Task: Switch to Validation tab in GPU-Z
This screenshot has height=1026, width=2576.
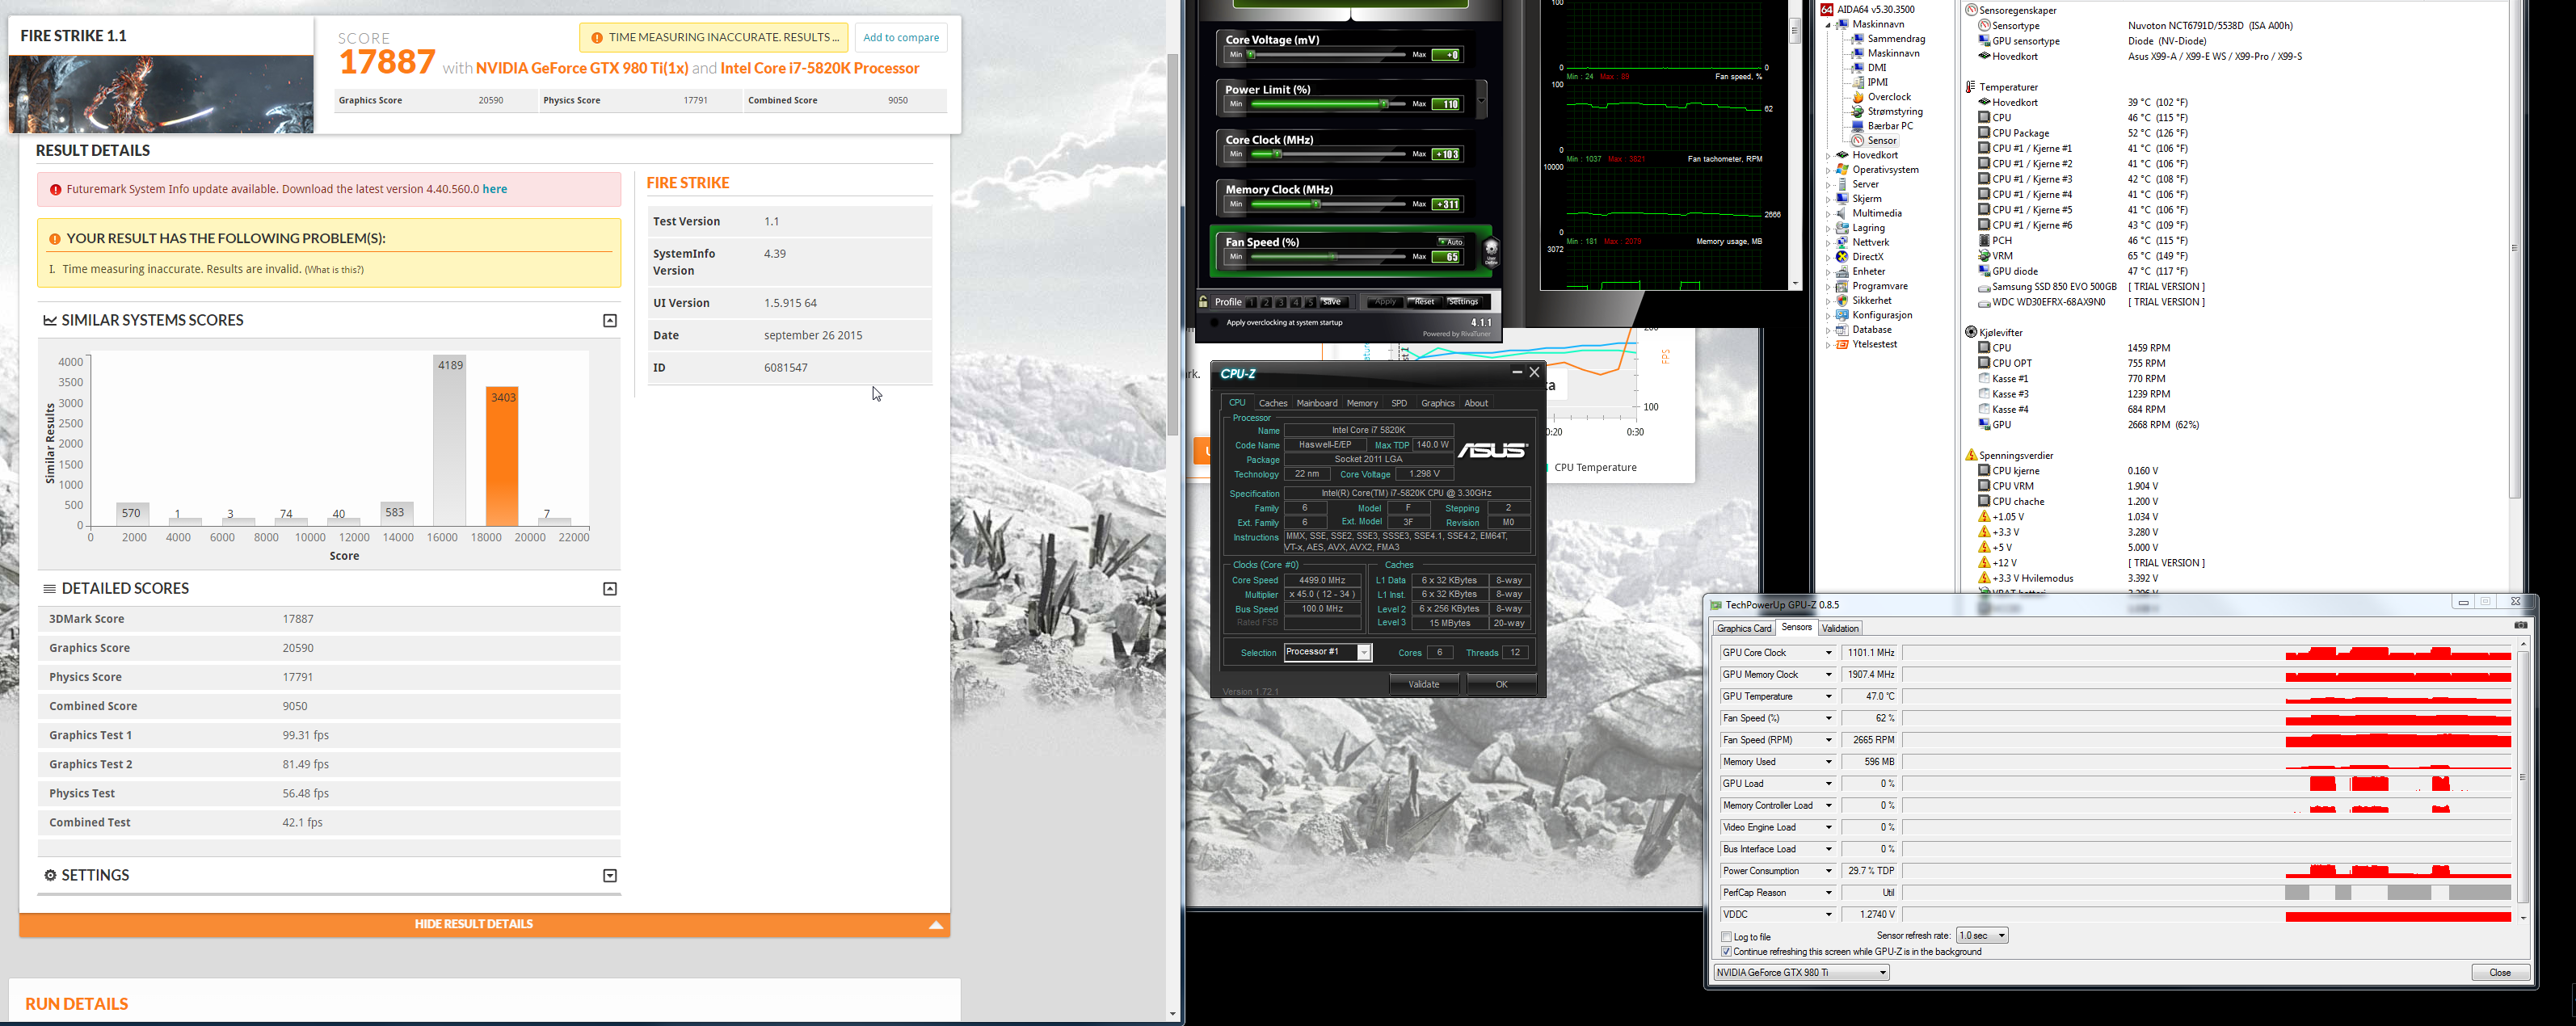Action: click(1839, 628)
